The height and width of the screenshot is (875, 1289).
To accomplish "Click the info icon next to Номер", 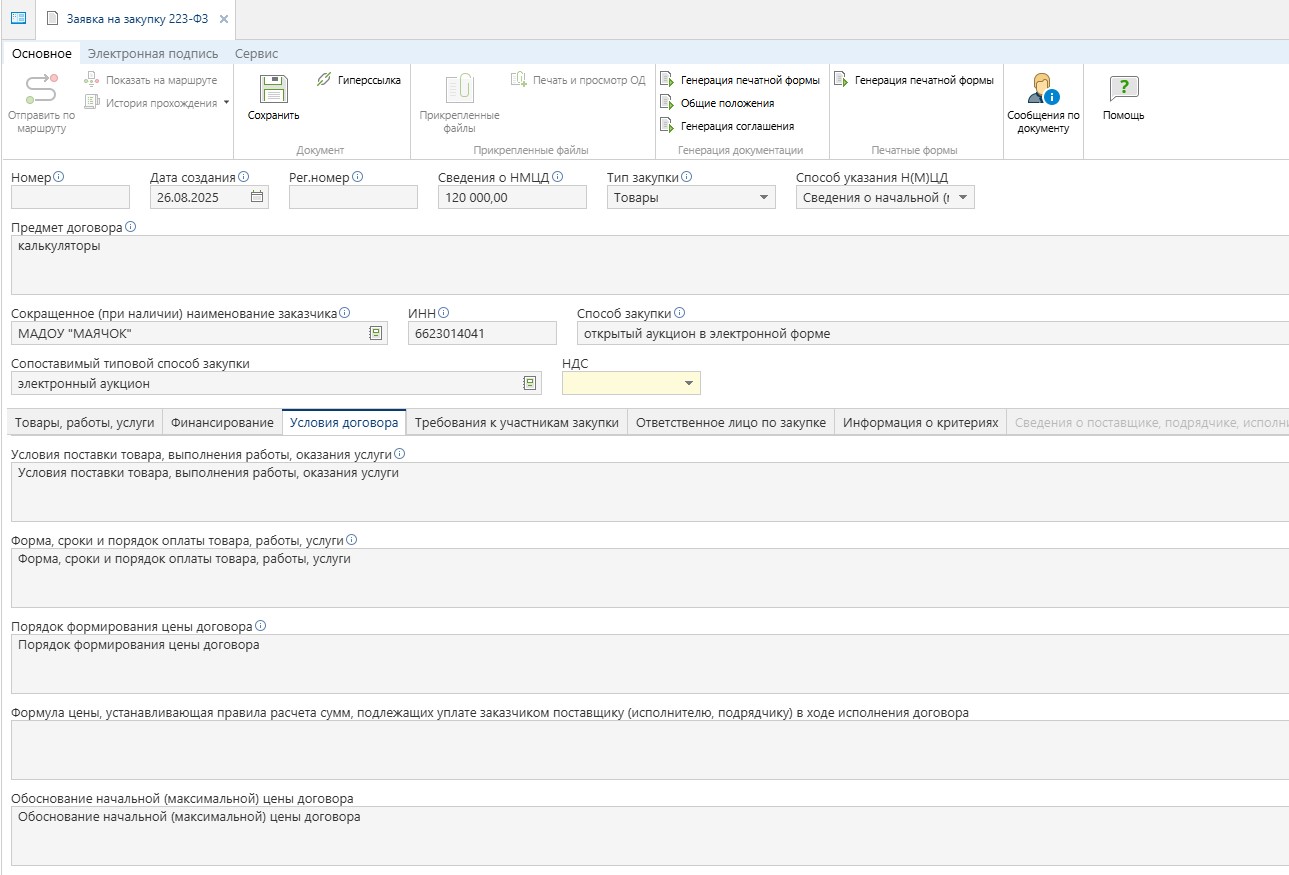I will pos(58,177).
